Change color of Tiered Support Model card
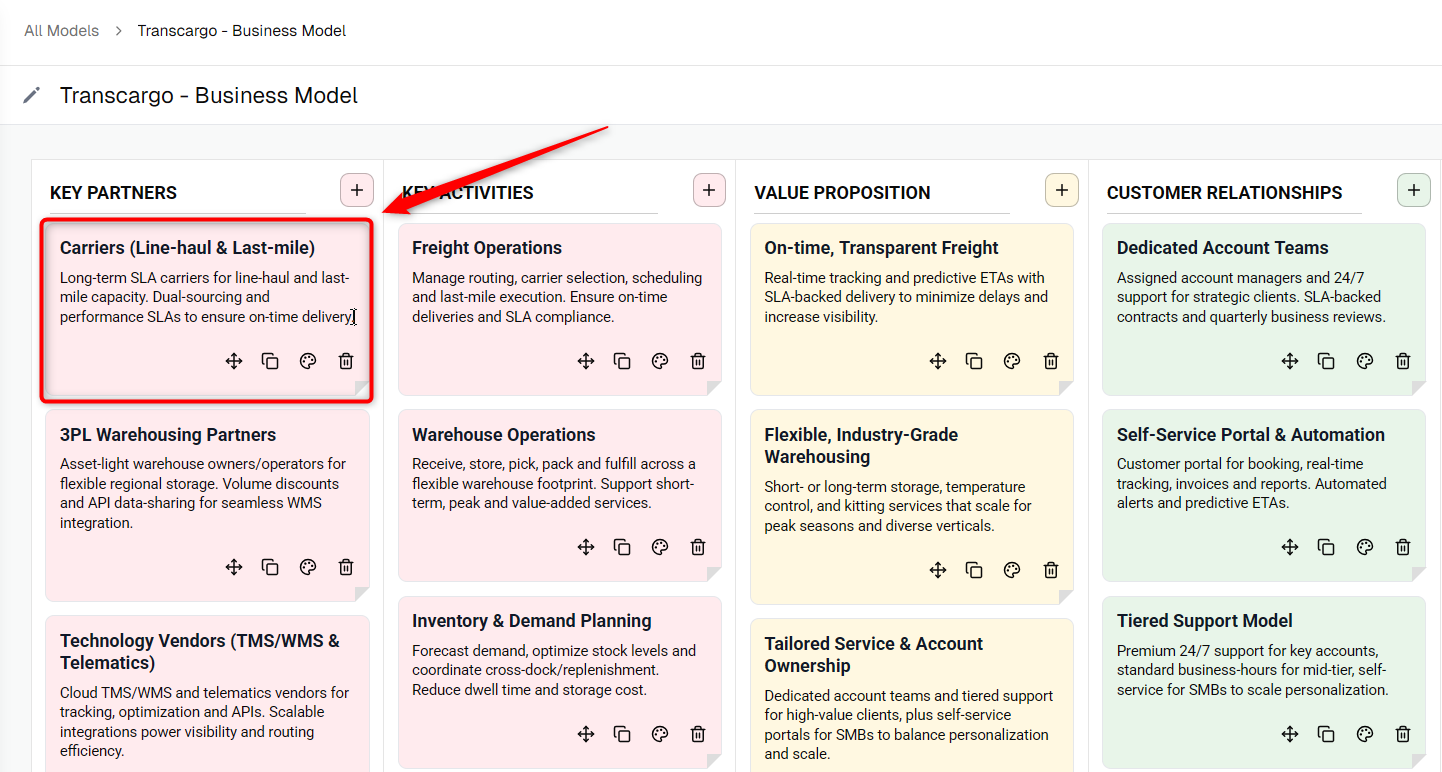 [1365, 734]
